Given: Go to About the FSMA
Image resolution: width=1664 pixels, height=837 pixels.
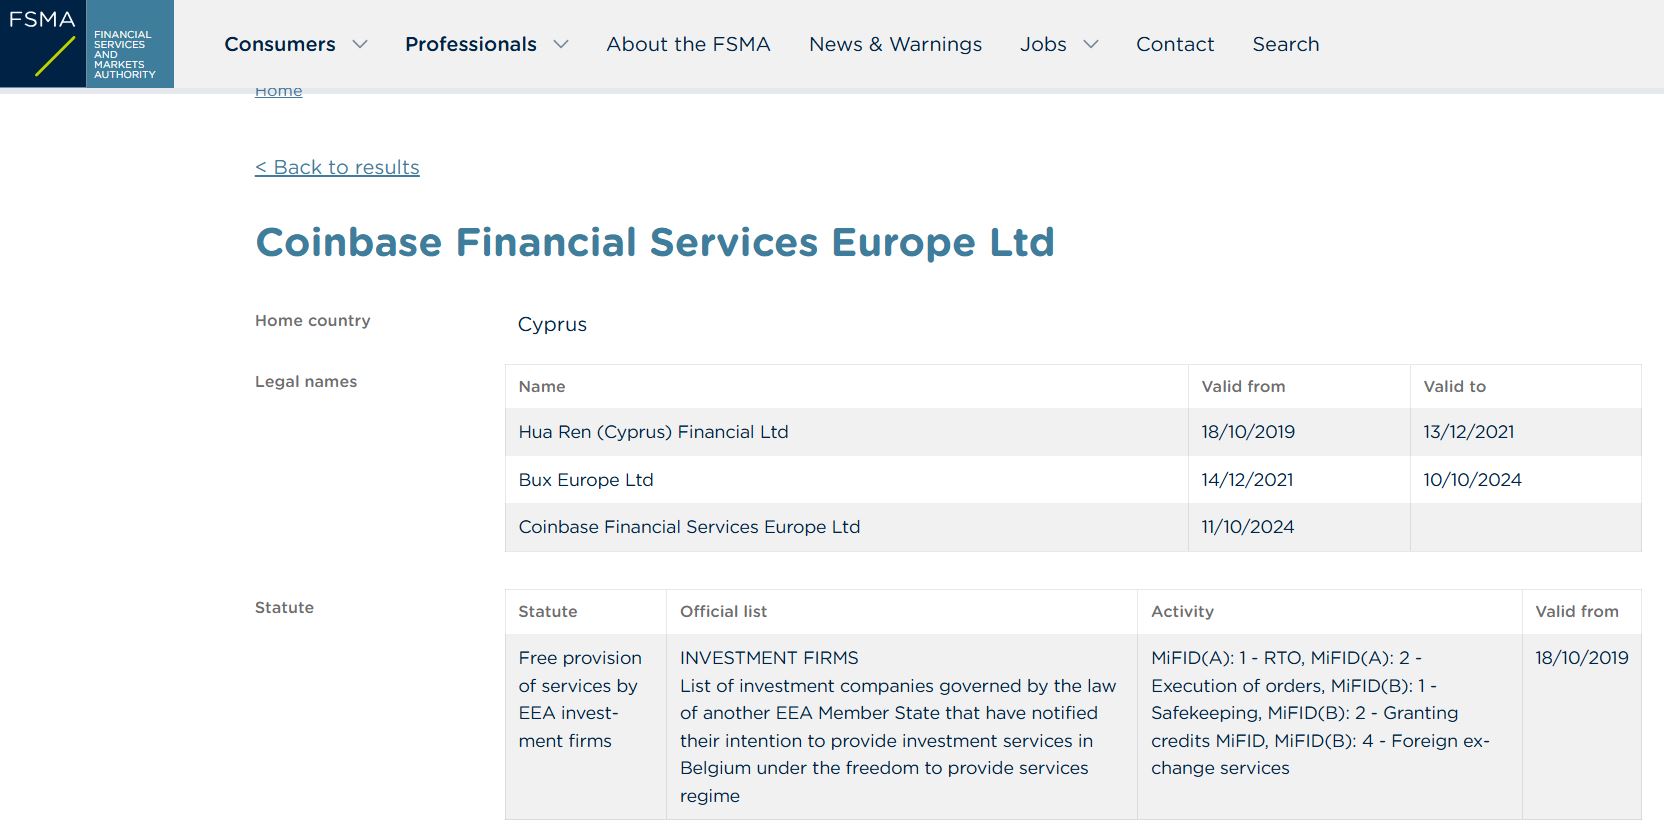Looking at the screenshot, I should 688,44.
